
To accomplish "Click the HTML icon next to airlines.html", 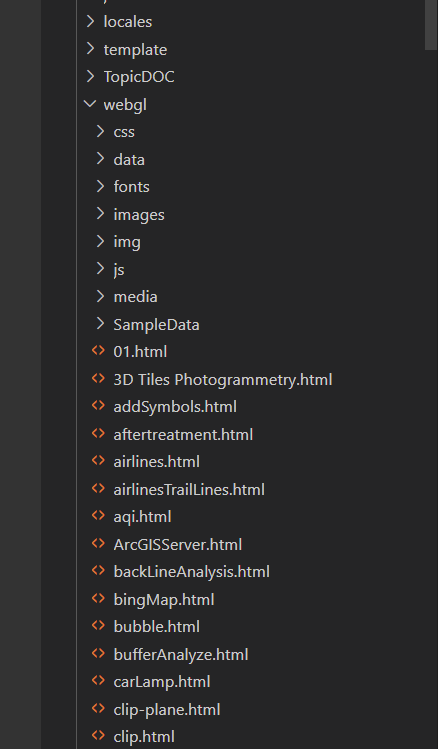I will [98, 461].
